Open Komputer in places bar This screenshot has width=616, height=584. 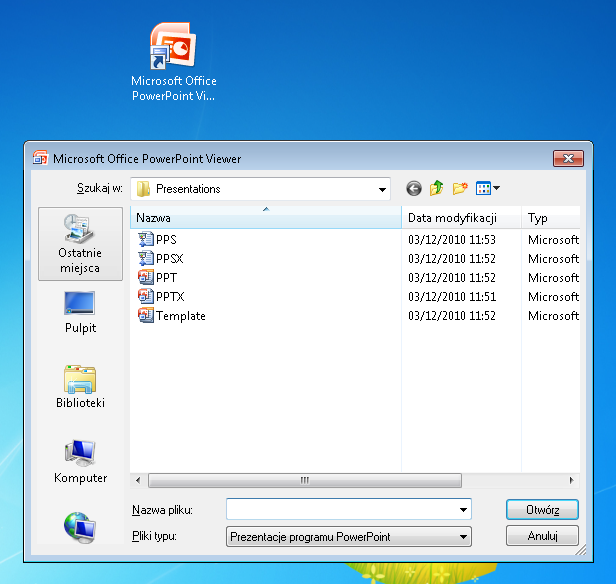80,462
